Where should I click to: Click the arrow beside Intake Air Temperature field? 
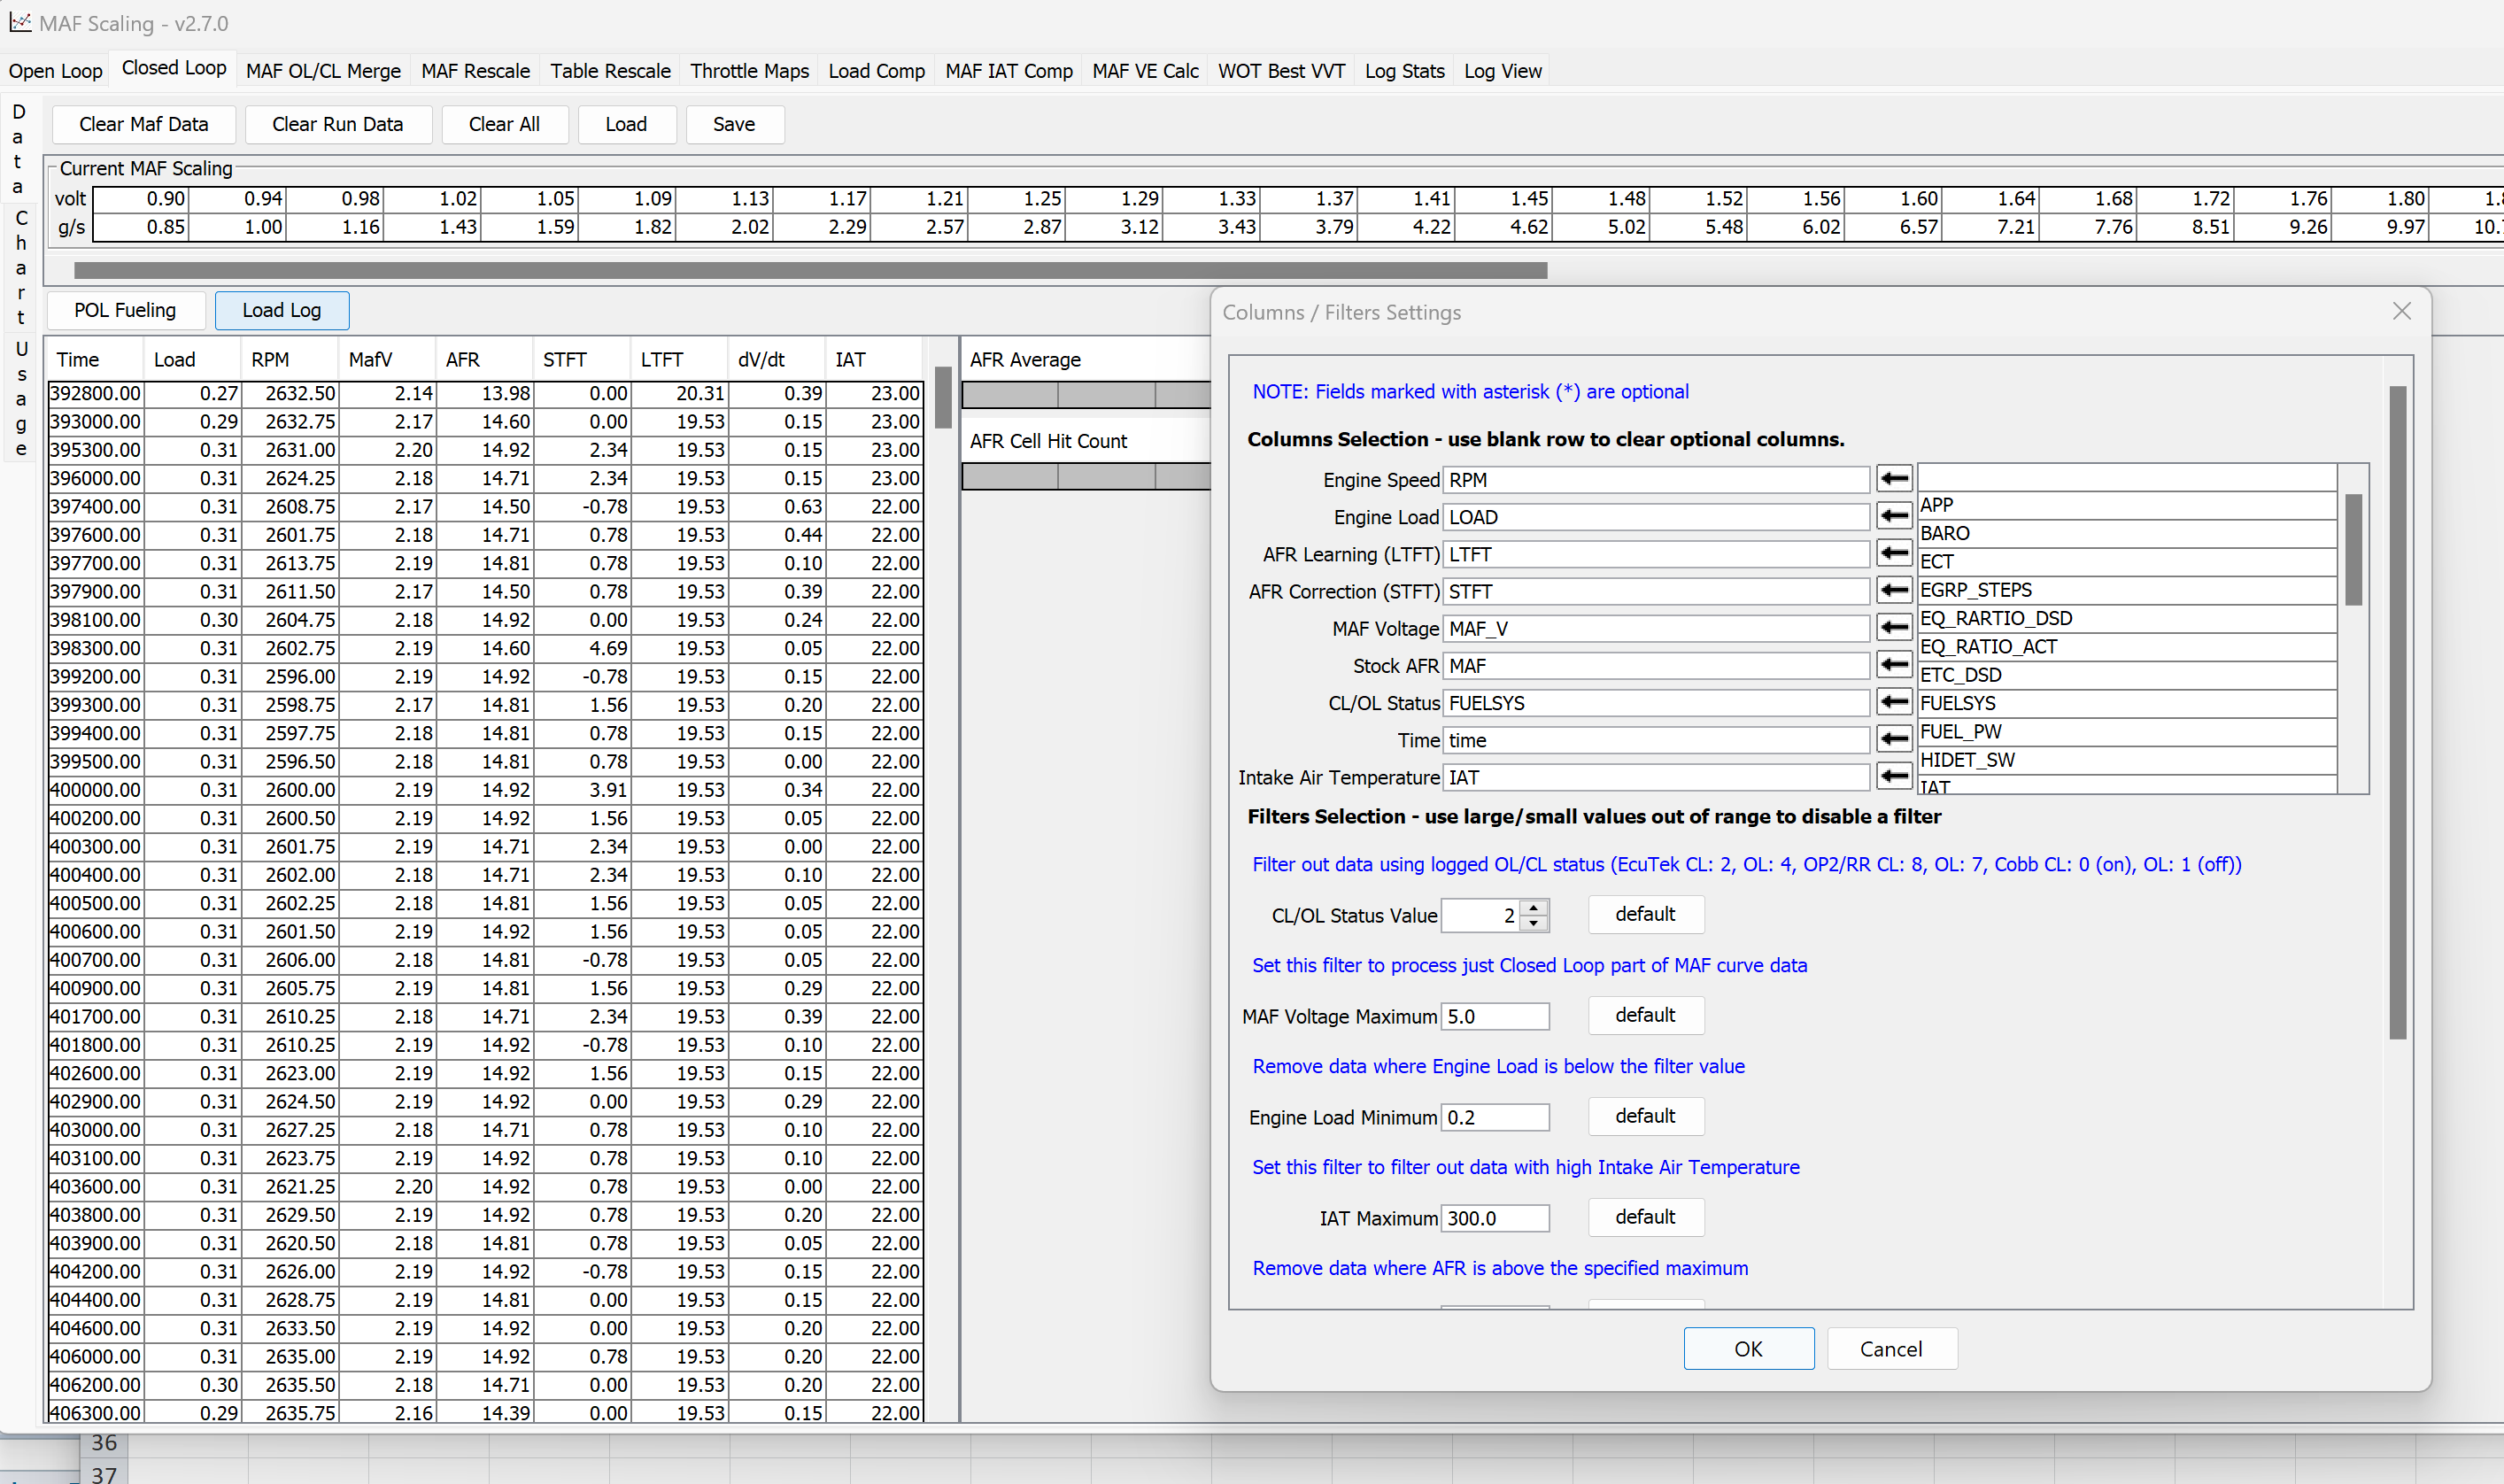coord(1893,776)
